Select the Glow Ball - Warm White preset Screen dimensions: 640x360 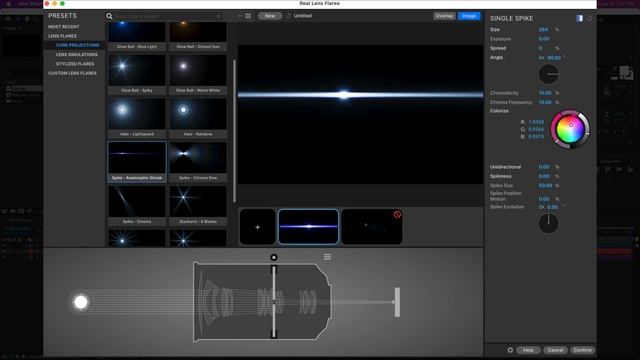click(x=198, y=73)
